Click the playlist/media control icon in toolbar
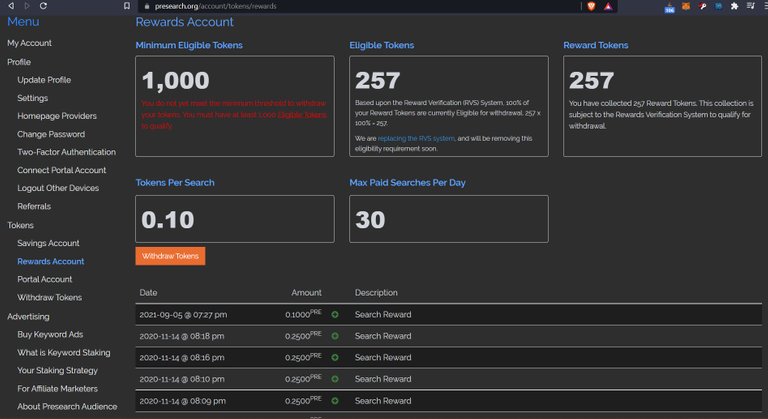The width and height of the screenshot is (768, 419). tap(750, 6)
